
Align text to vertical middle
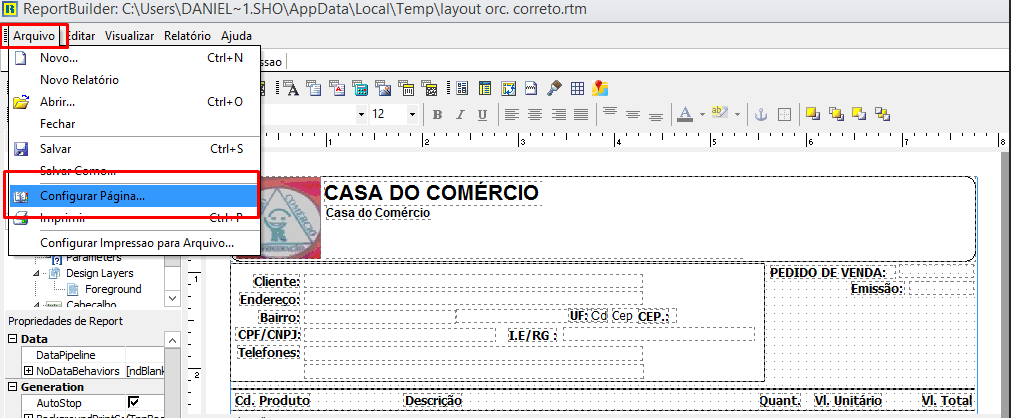pyautogui.click(x=633, y=114)
